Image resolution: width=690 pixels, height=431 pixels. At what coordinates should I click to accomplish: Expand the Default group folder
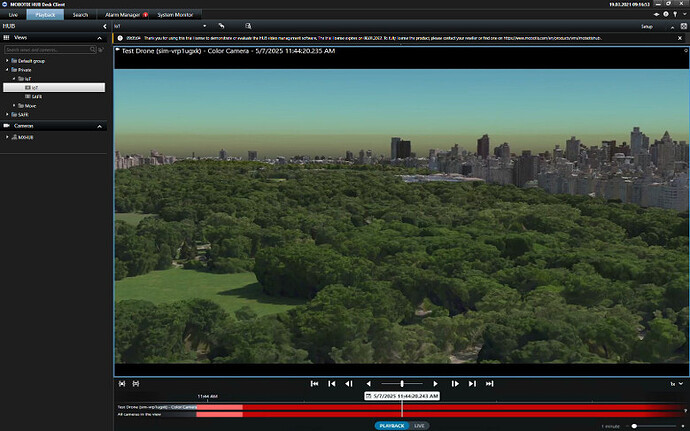coord(7,61)
